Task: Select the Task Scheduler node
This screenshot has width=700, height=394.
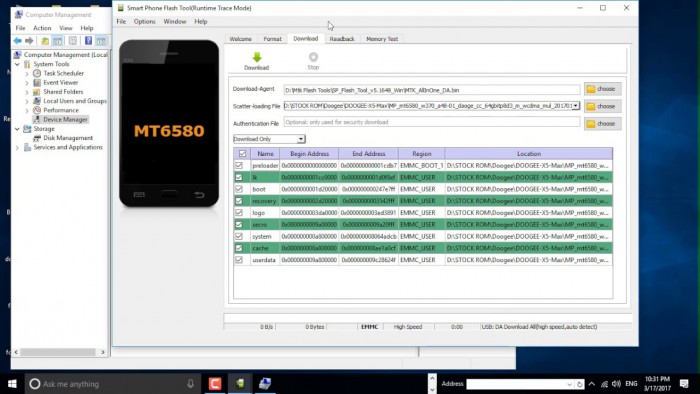Action: (x=63, y=73)
